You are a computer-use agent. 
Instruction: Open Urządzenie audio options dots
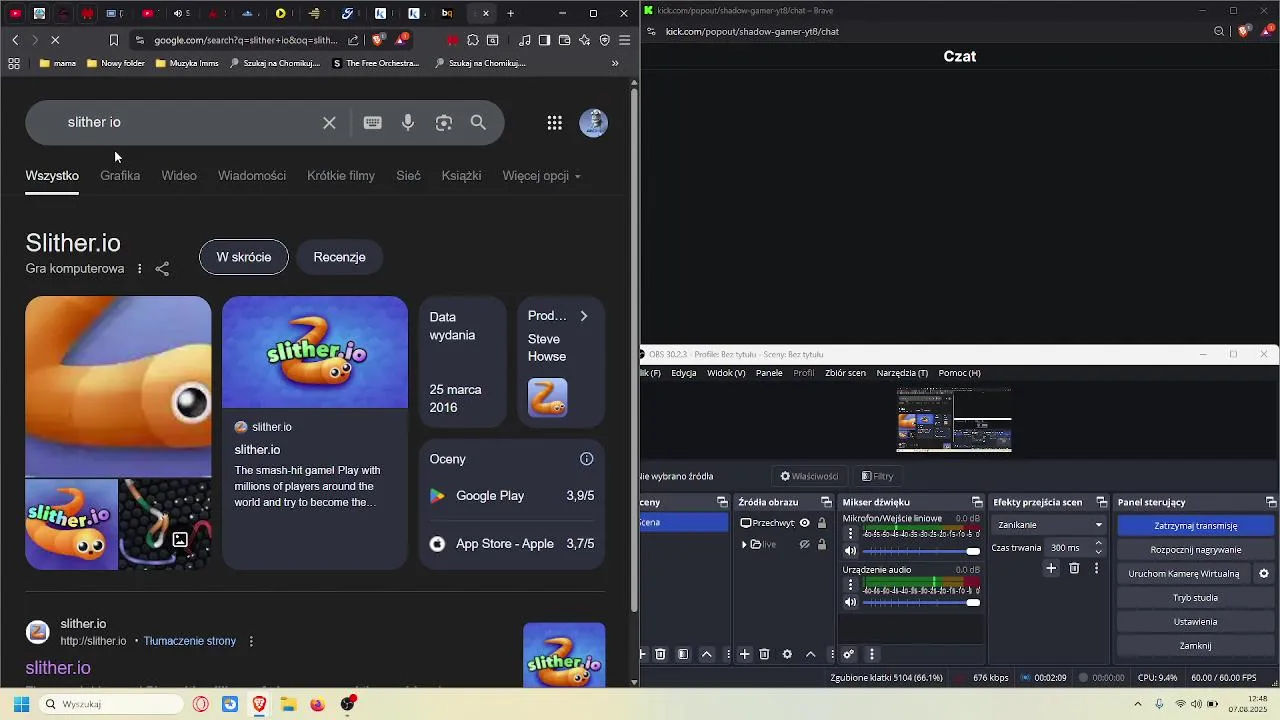click(x=851, y=584)
